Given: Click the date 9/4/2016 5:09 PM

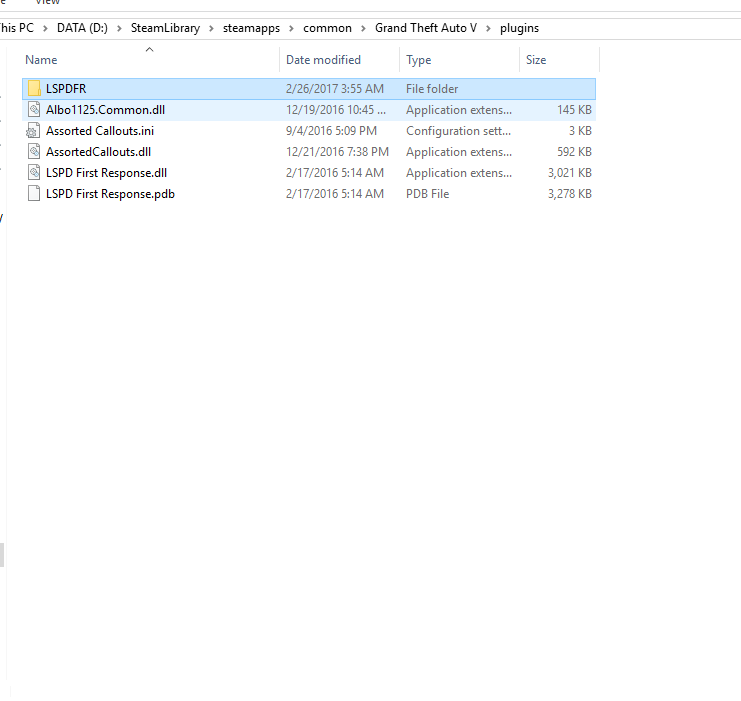Looking at the screenshot, I should (331, 130).
